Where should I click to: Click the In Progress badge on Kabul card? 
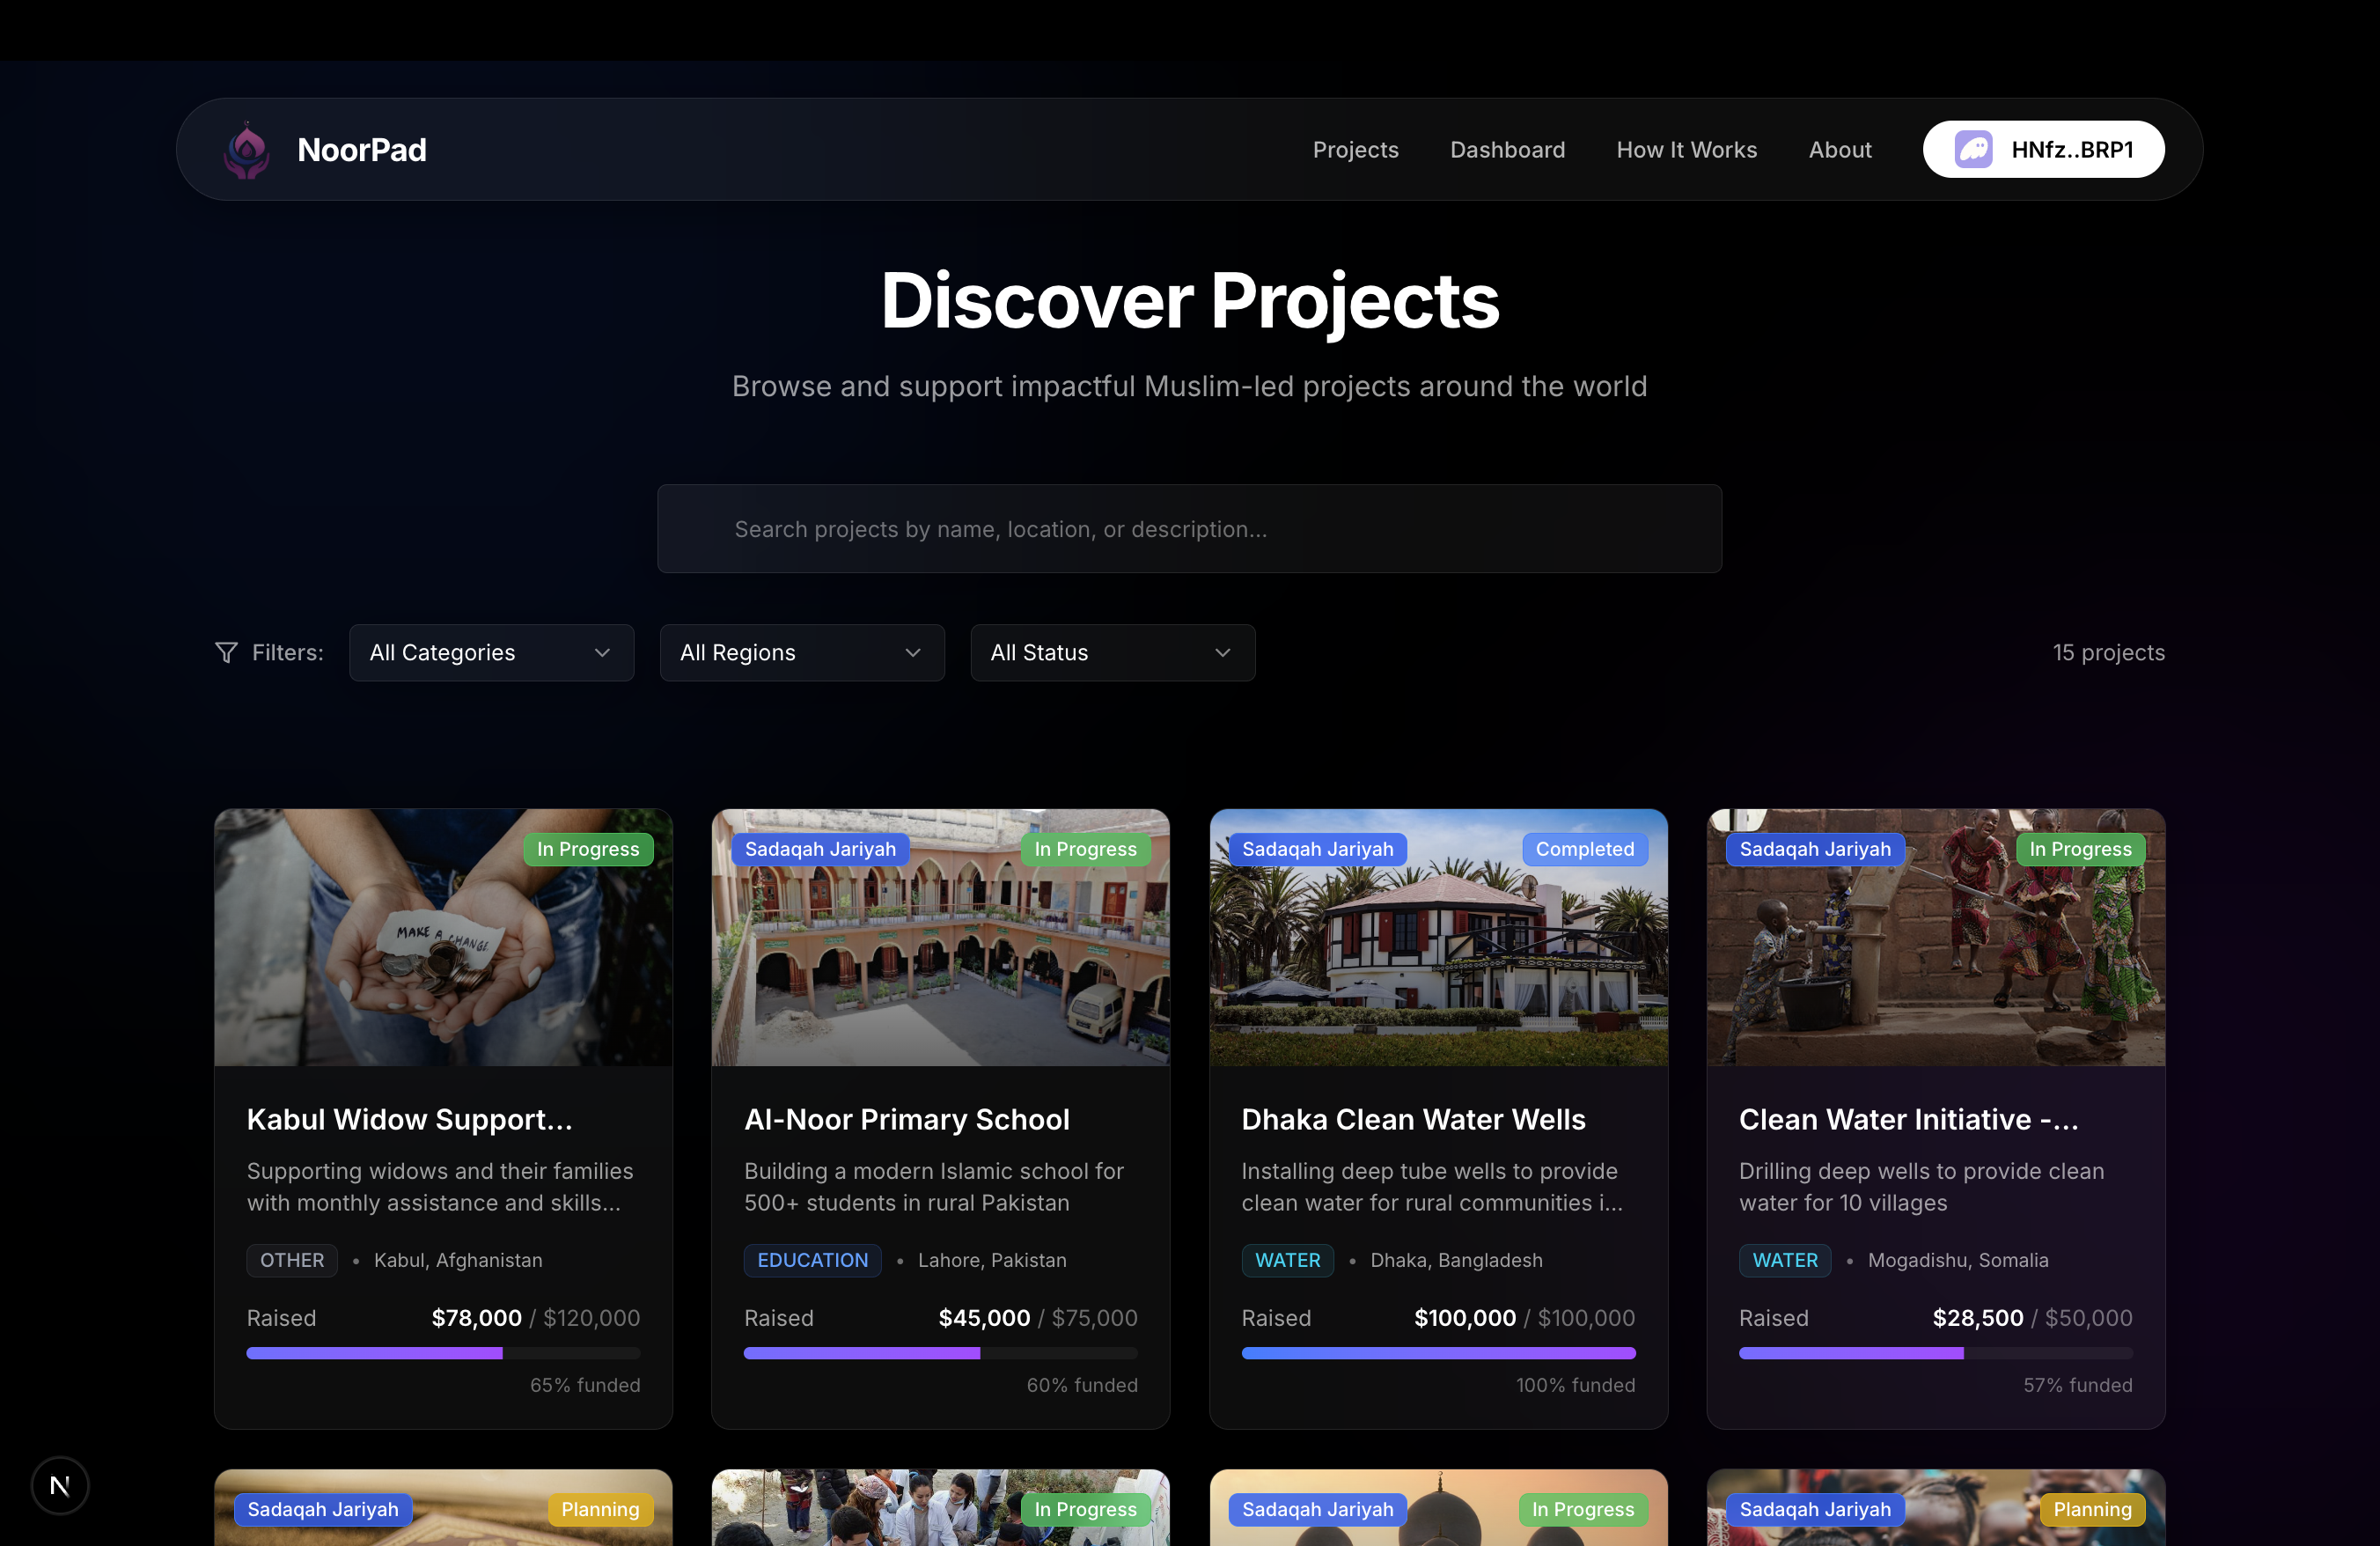(x=588, y=849)
